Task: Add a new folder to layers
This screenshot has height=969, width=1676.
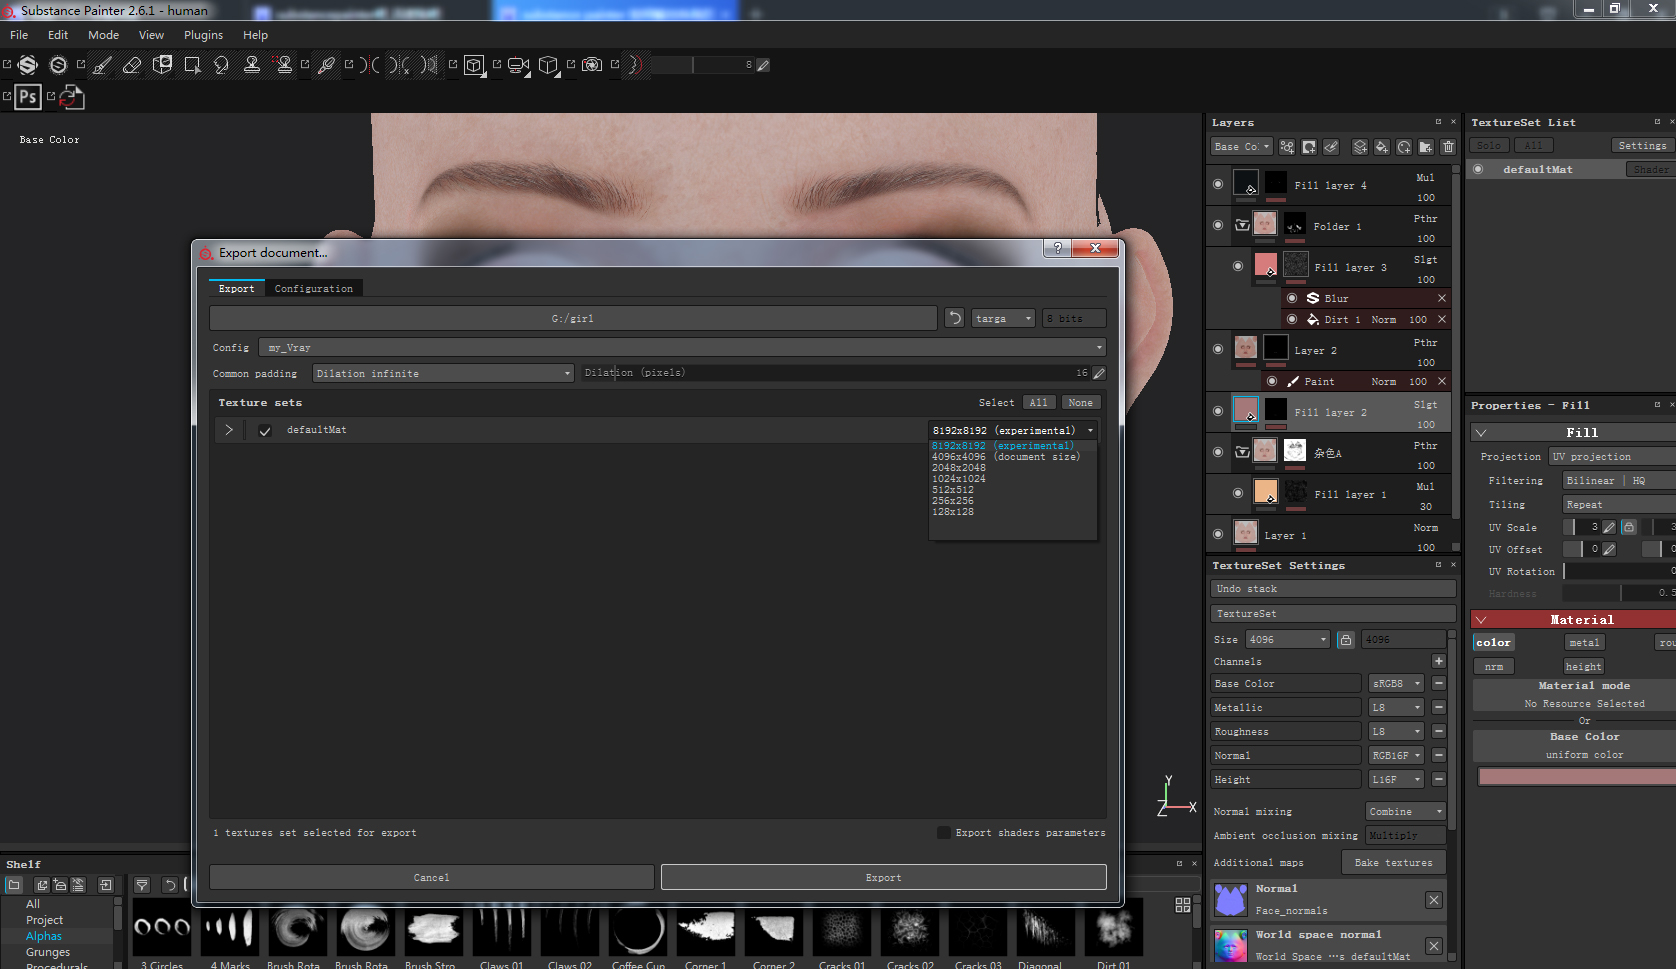Action: (x=1426, y=147)
